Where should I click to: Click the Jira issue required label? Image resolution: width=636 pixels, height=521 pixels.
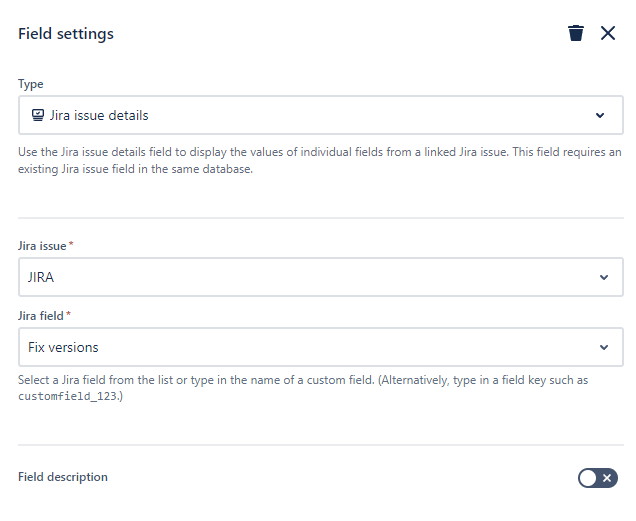coord(45,246)
